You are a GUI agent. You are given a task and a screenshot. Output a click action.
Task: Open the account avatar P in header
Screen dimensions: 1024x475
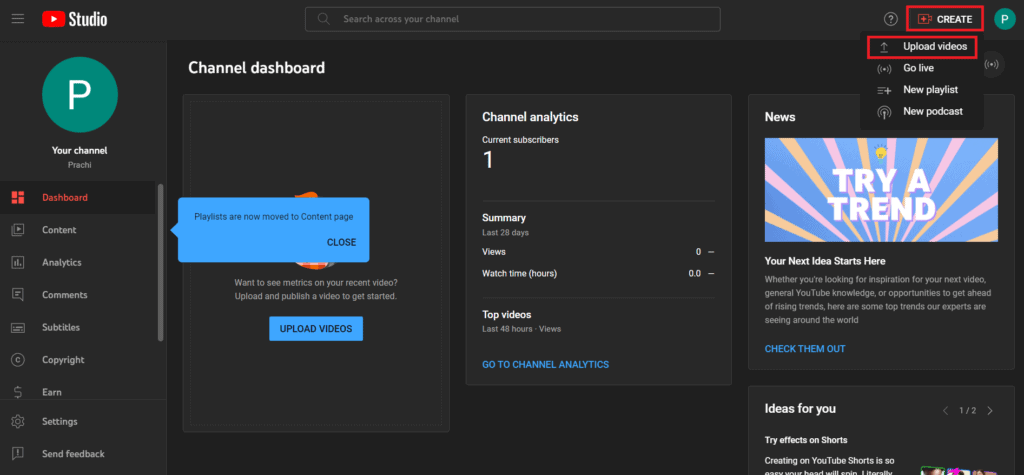[1004, 19]
